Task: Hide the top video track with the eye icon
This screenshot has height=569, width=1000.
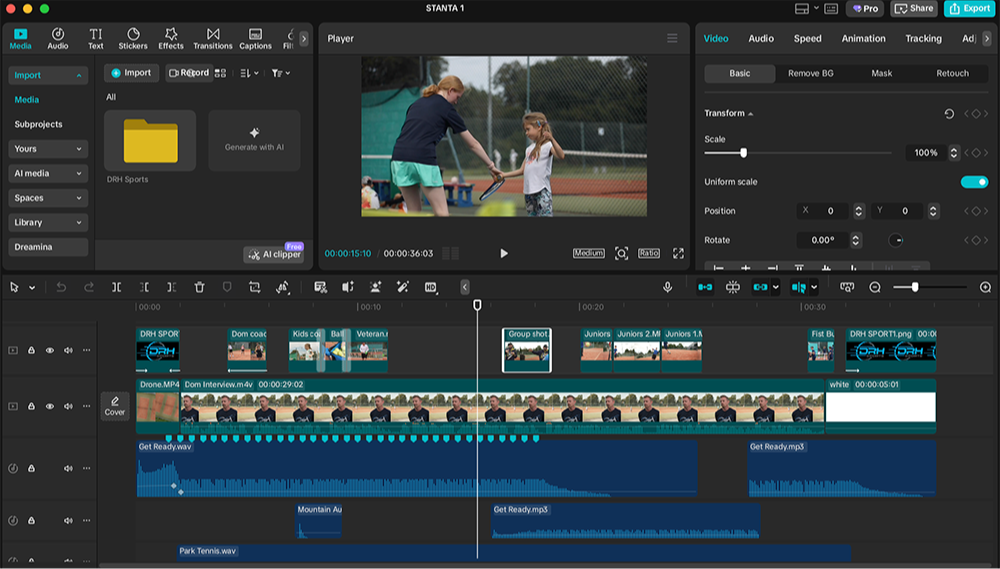Action: click(50, 350)
